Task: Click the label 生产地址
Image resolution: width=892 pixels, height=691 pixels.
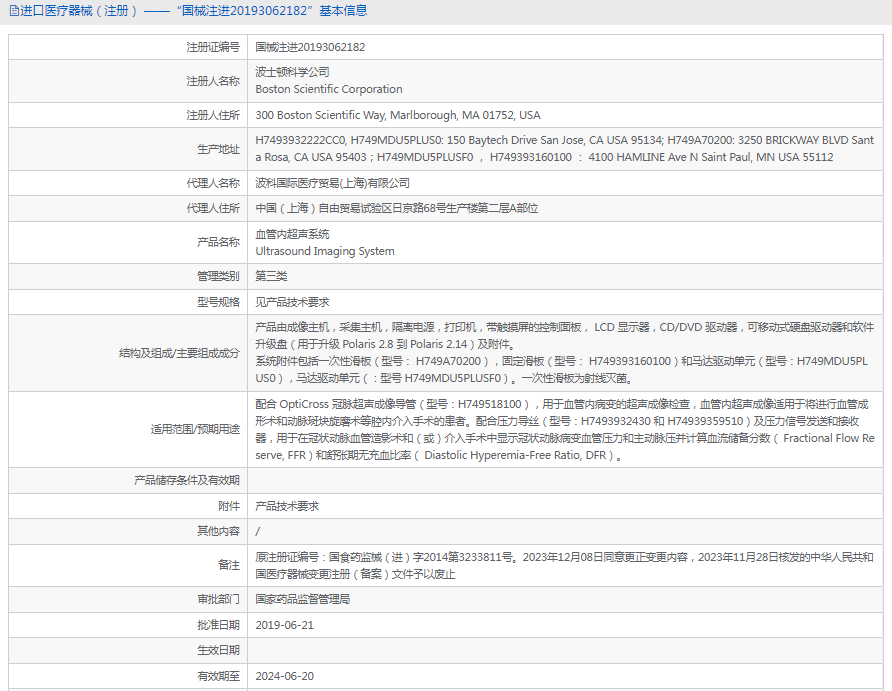Action: [x=218, y=149]
